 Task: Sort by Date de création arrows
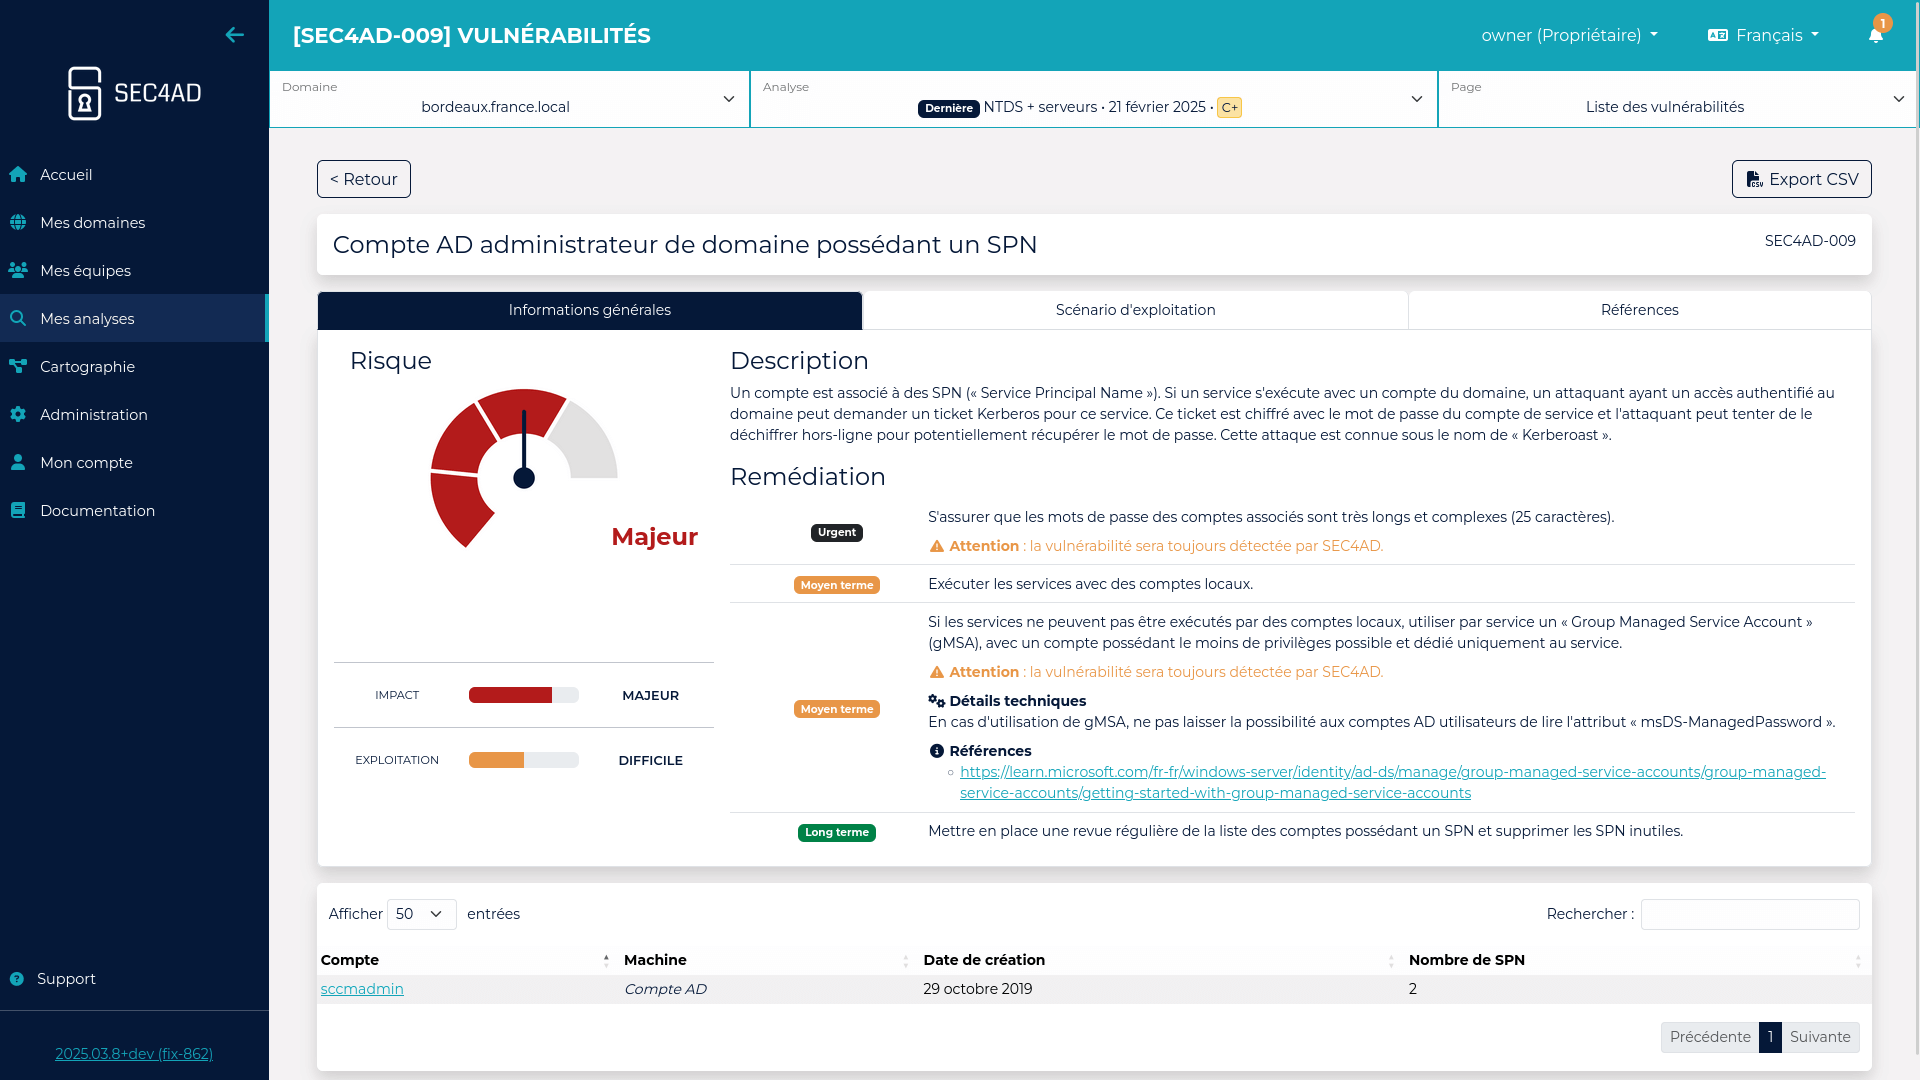(x=1391, y=961)
